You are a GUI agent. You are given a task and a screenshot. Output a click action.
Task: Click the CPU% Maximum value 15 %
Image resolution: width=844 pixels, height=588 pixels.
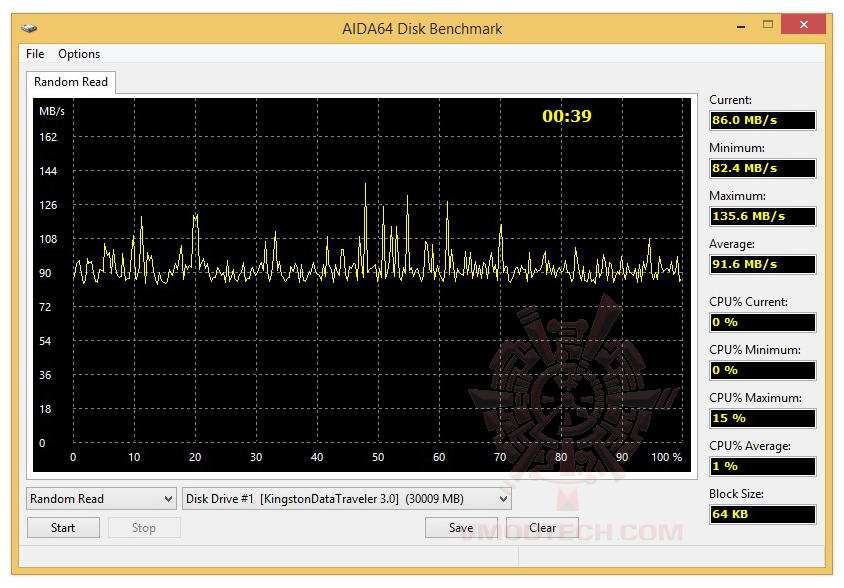click(x=762, y=418)
